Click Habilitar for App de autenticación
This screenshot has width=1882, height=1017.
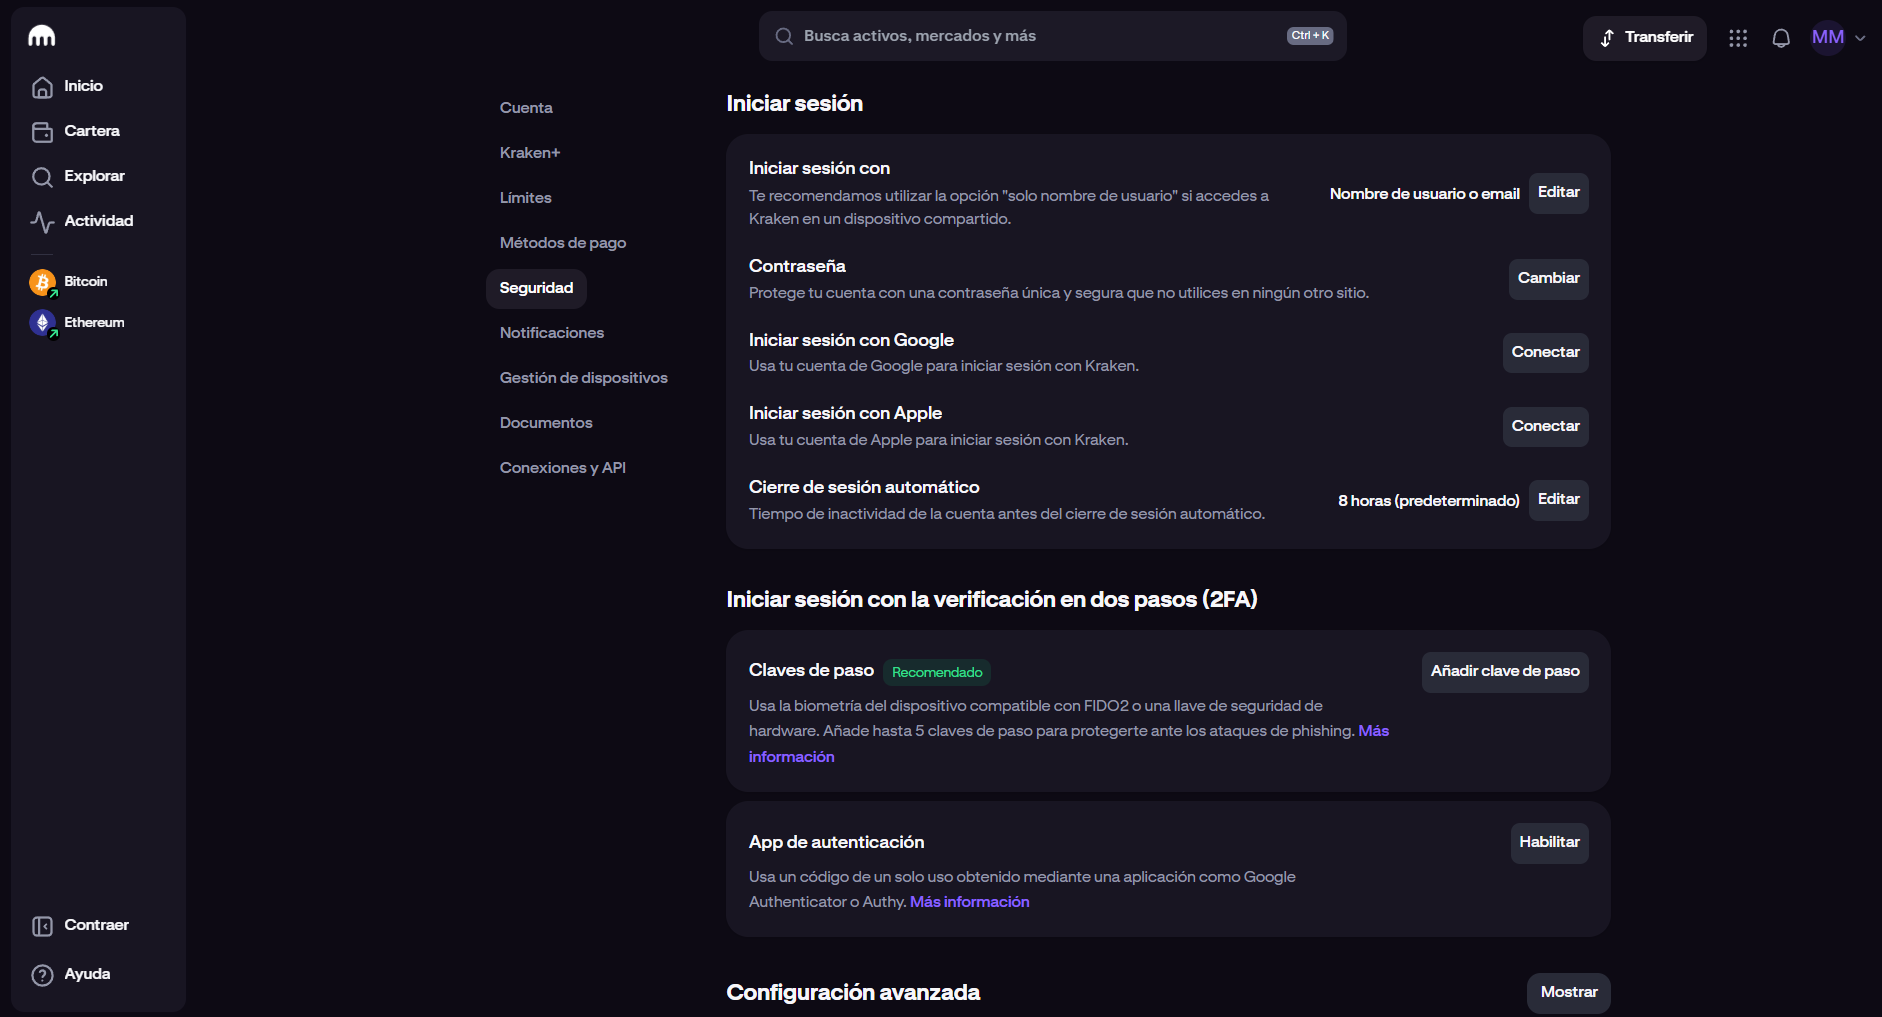coord(1549,843)
